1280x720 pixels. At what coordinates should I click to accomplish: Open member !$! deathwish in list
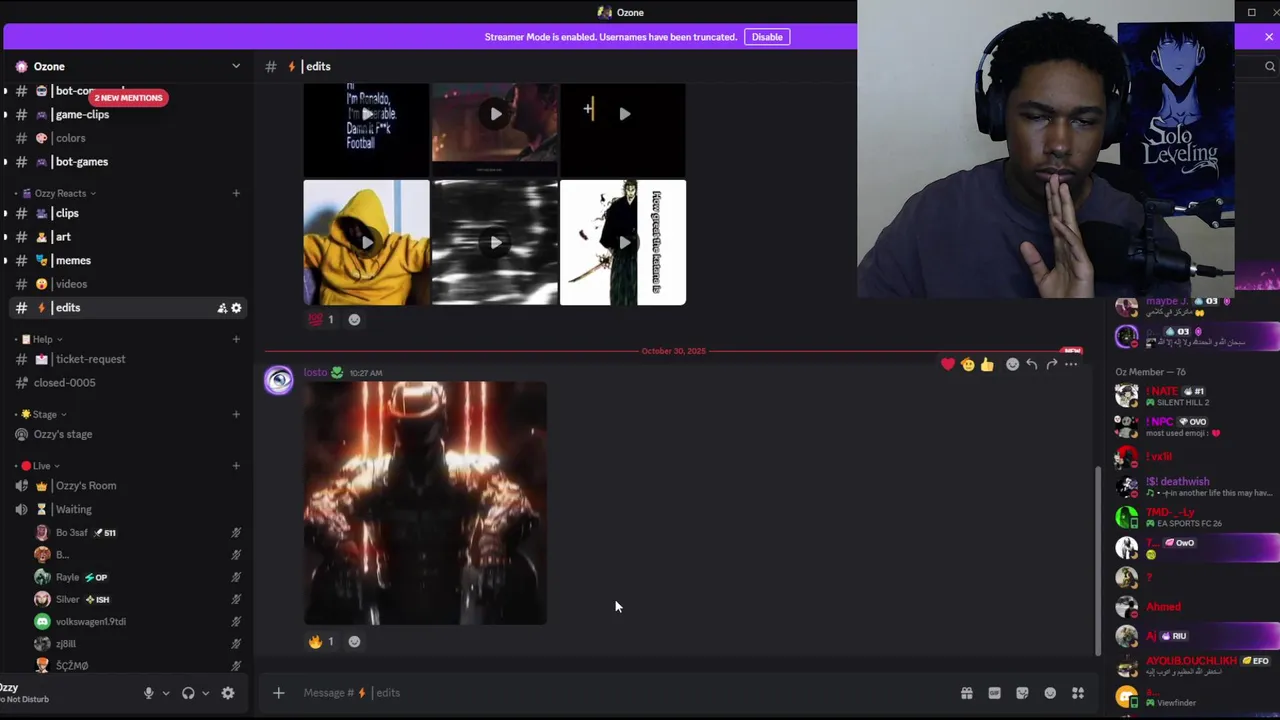coord(1196,487)
